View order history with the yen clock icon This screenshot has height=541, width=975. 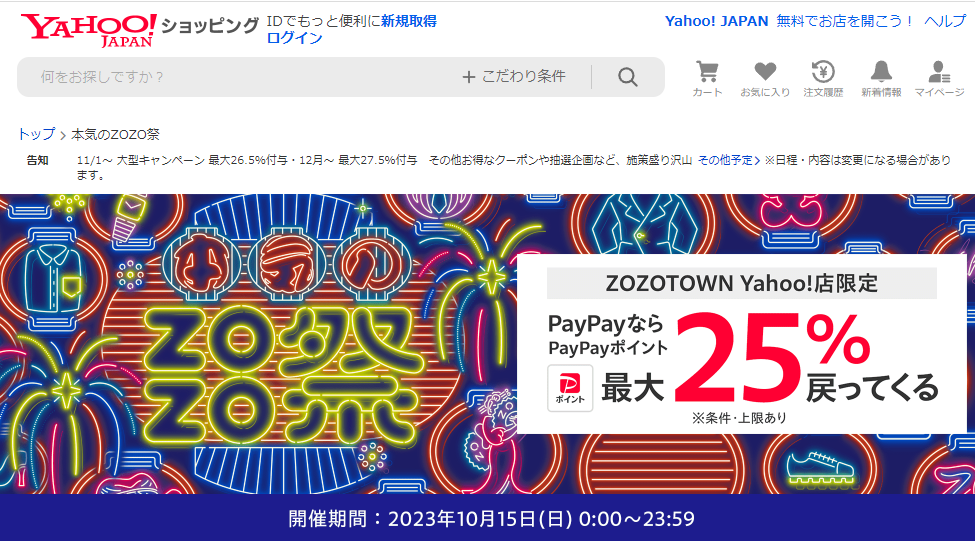tap(823, 78)
